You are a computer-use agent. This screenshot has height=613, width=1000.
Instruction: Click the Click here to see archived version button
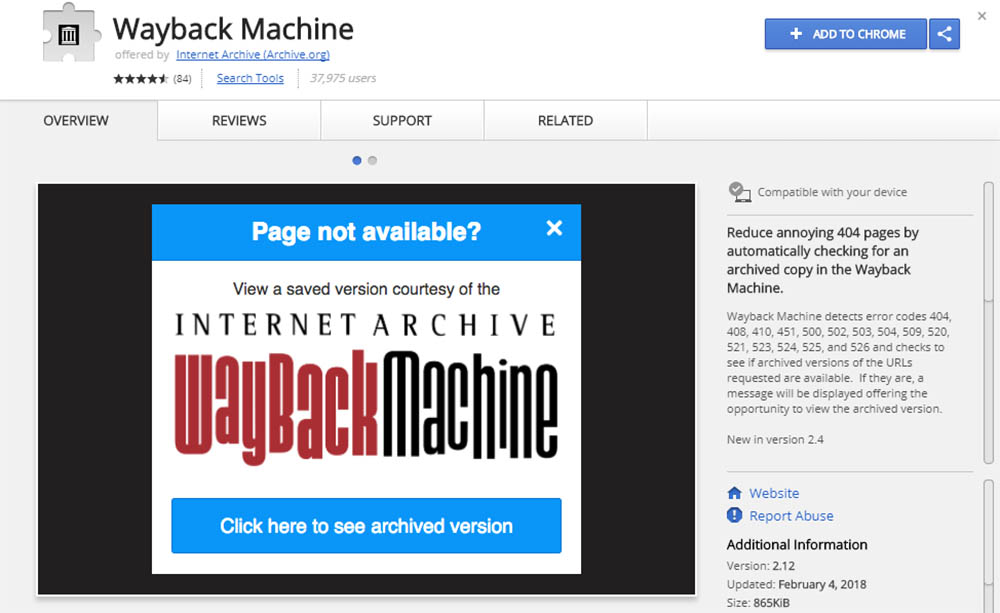pos(366,526)
